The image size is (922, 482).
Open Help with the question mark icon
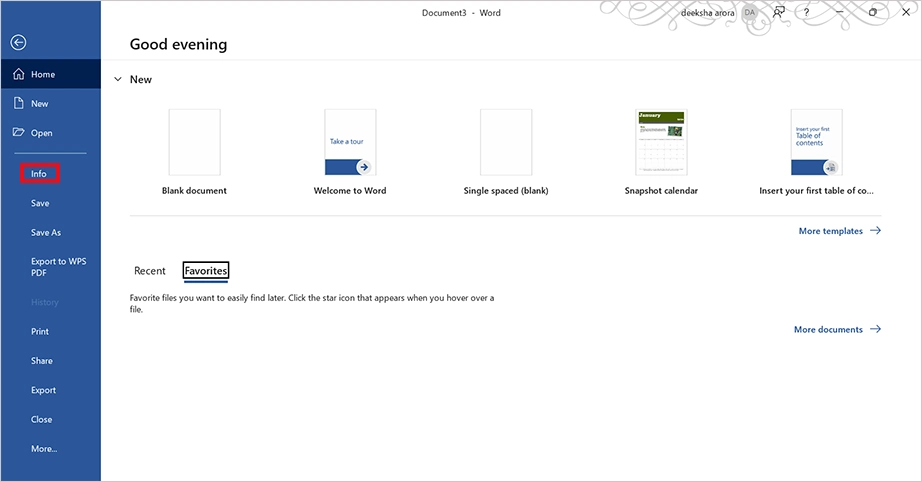coord(806,12)
